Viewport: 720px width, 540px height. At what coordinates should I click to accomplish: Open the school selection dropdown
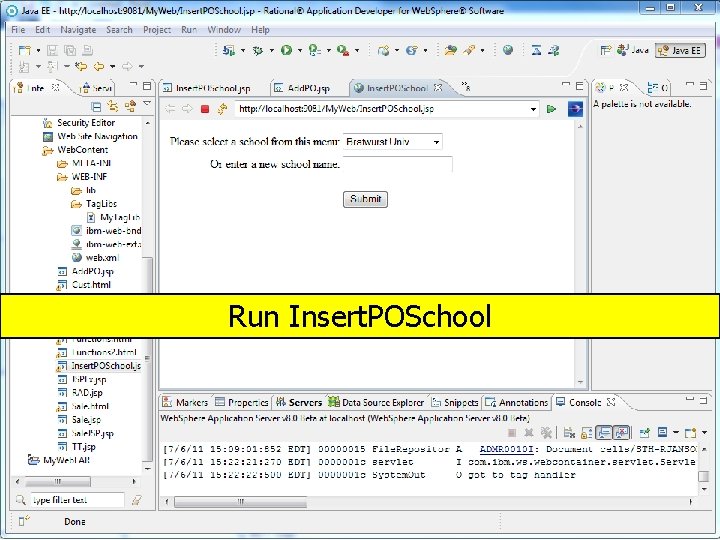[x=436, y=142]
